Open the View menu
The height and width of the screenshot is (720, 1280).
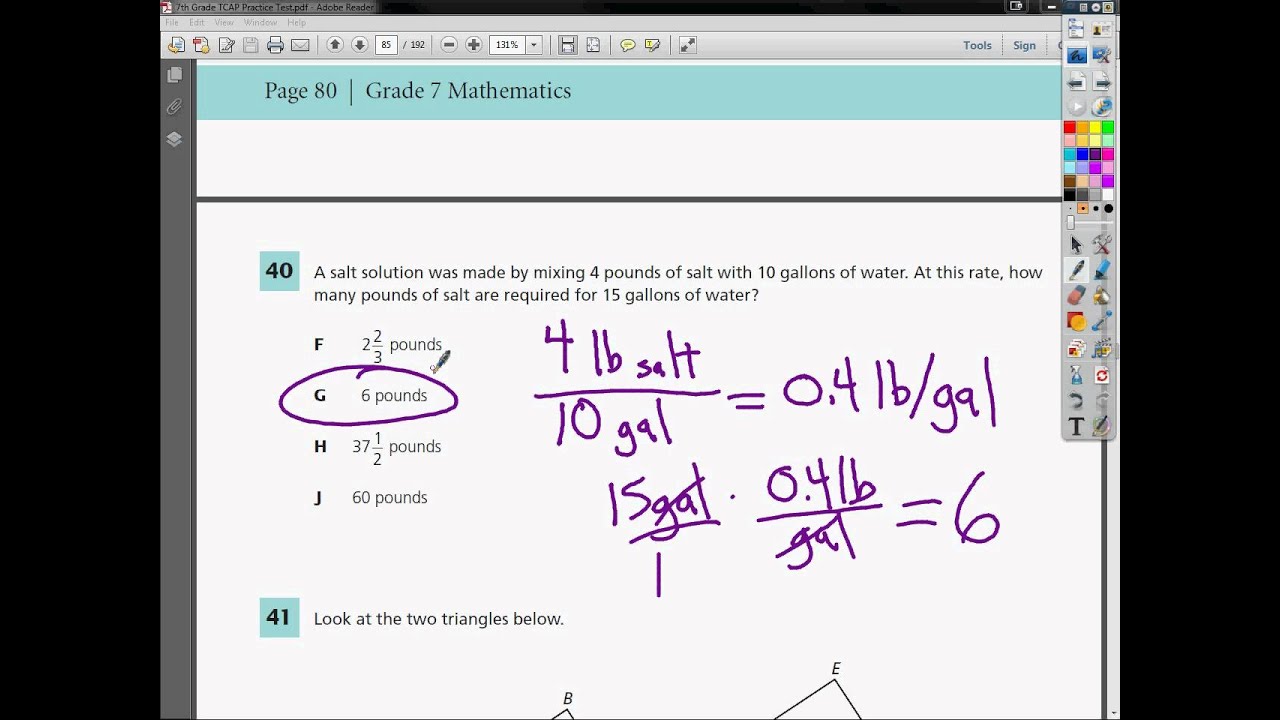click(x=224, y=22)
